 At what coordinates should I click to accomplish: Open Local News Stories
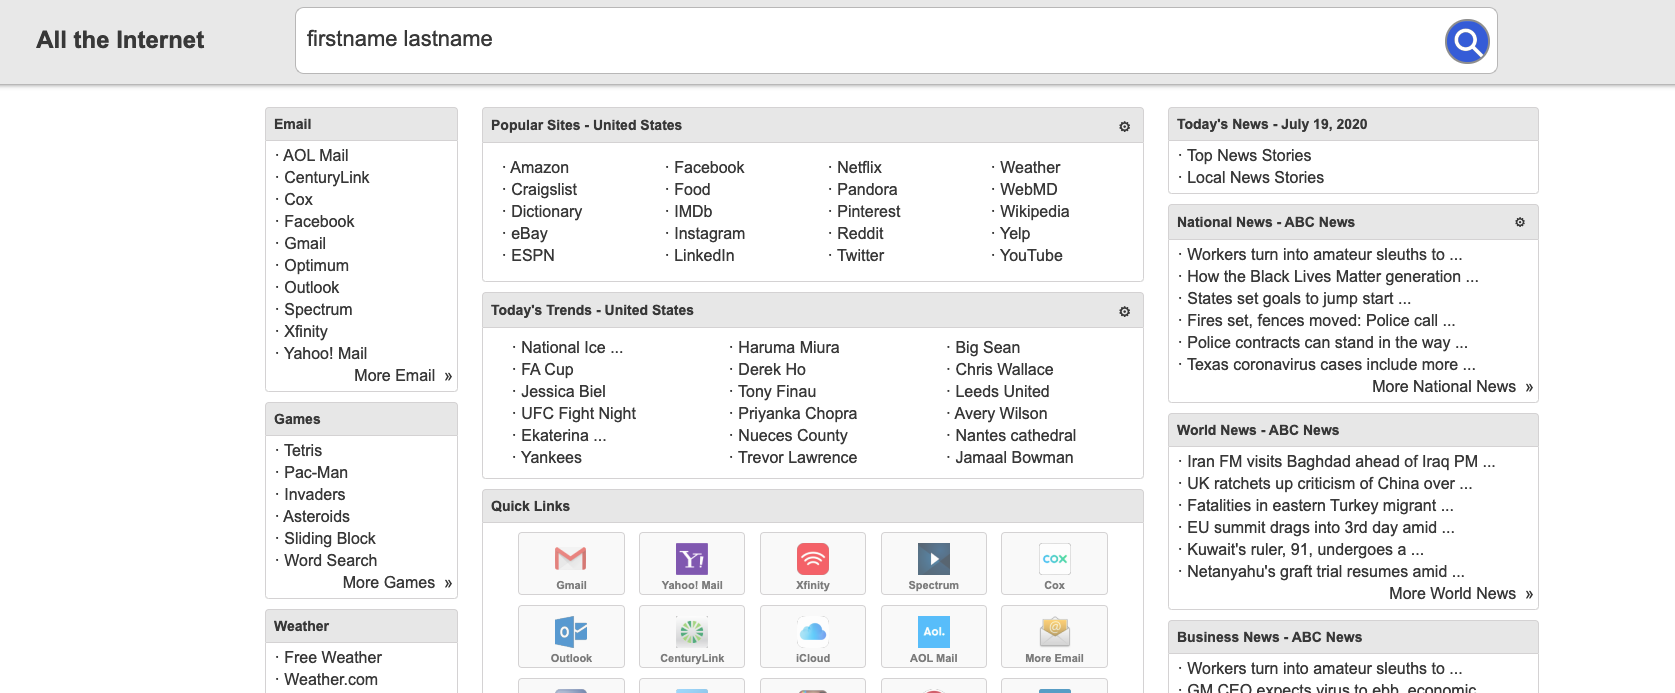[x=1255, y=178]
